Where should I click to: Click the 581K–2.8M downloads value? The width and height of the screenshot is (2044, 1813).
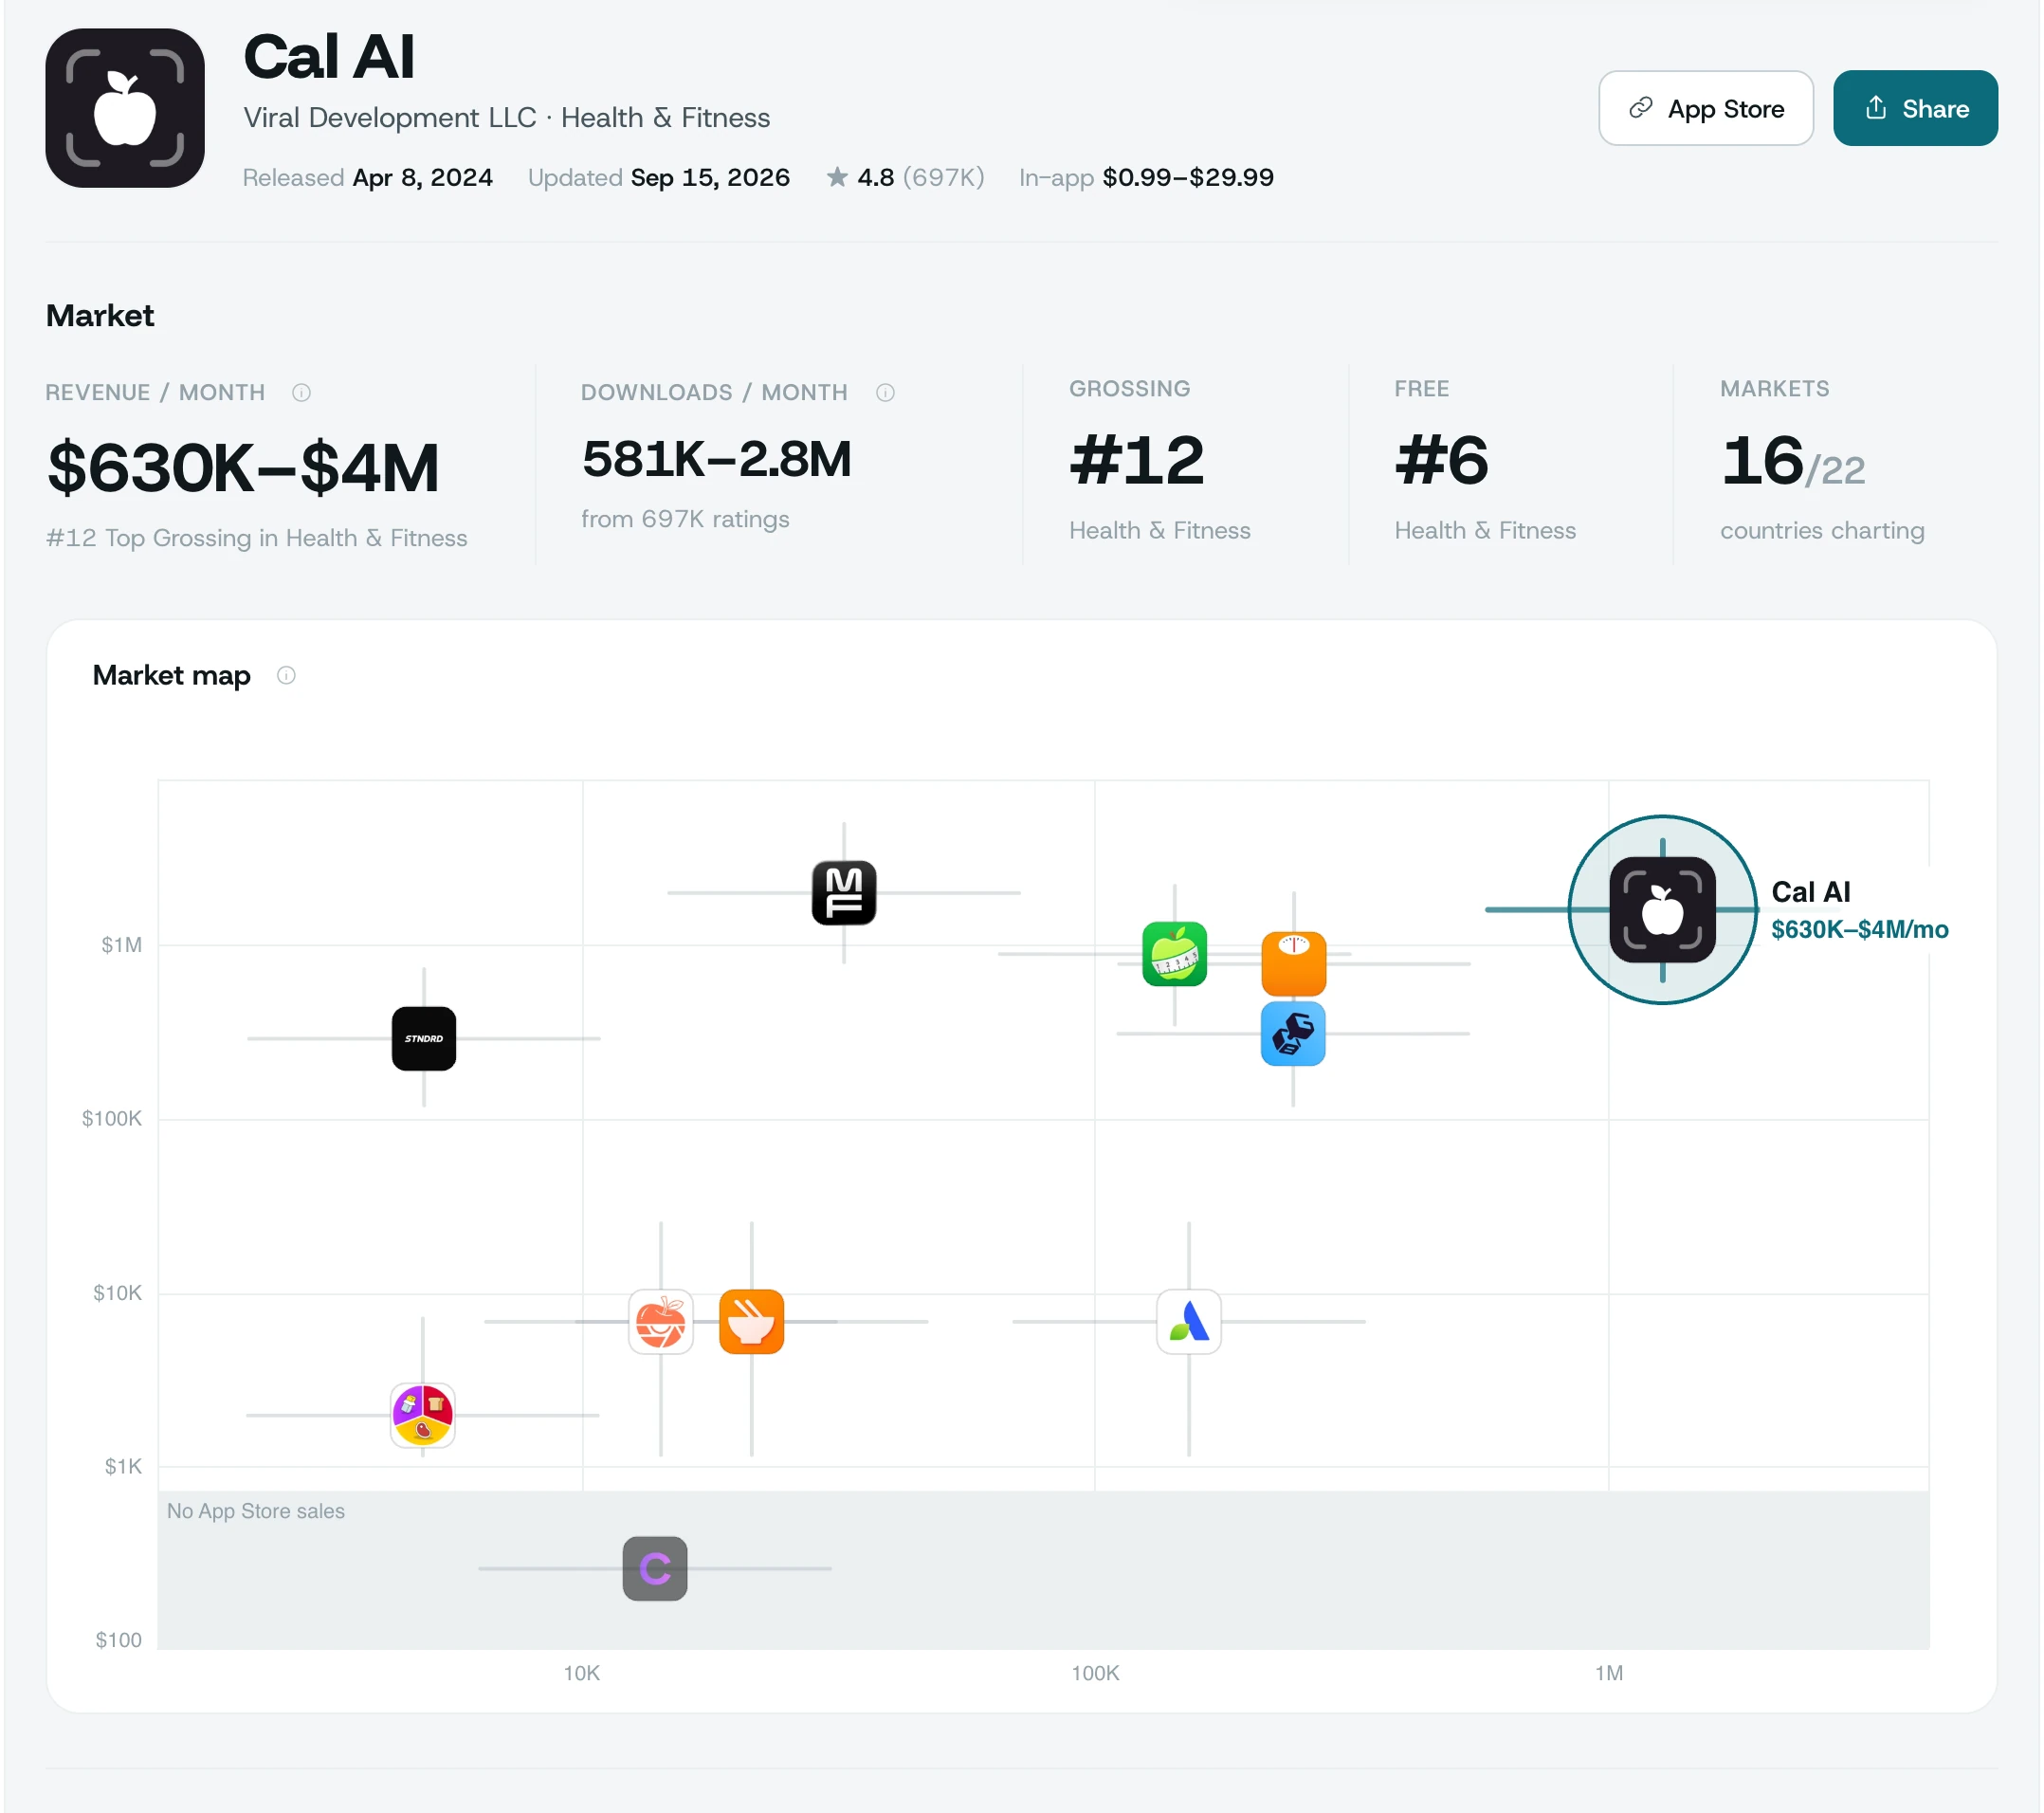716,458
